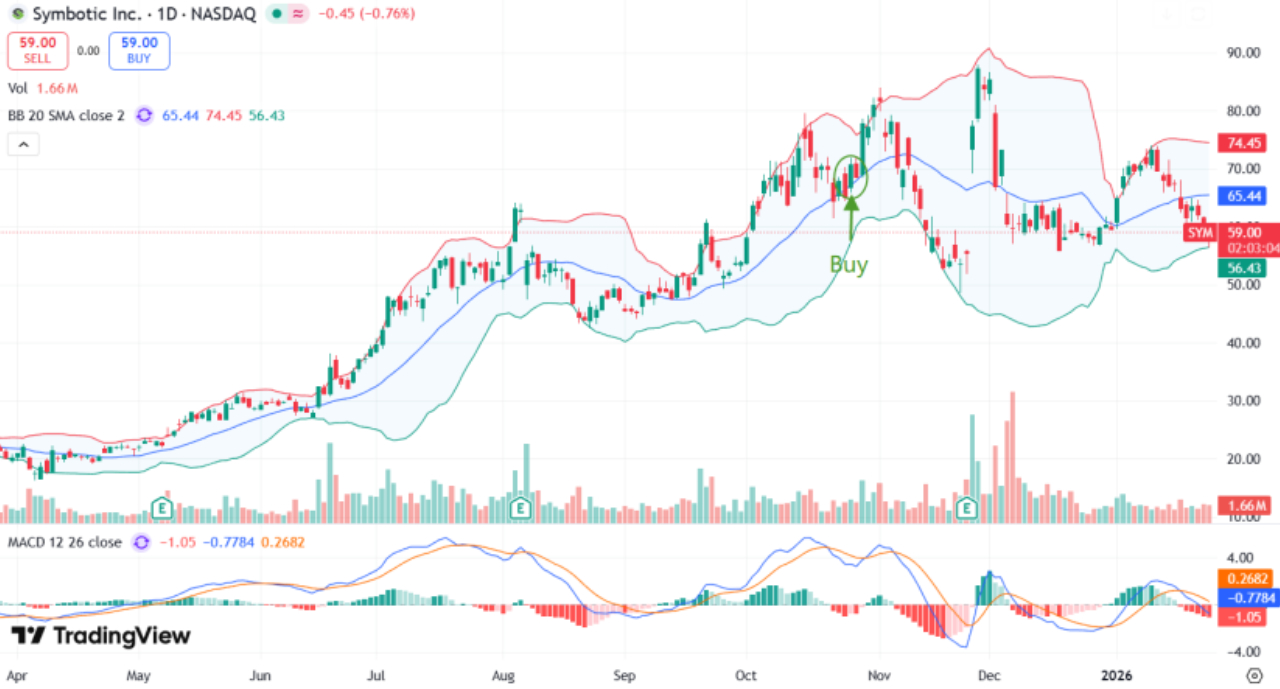
Task: Select the Symbotic Inc. 1D NASDAQ title
Action: 142,14
